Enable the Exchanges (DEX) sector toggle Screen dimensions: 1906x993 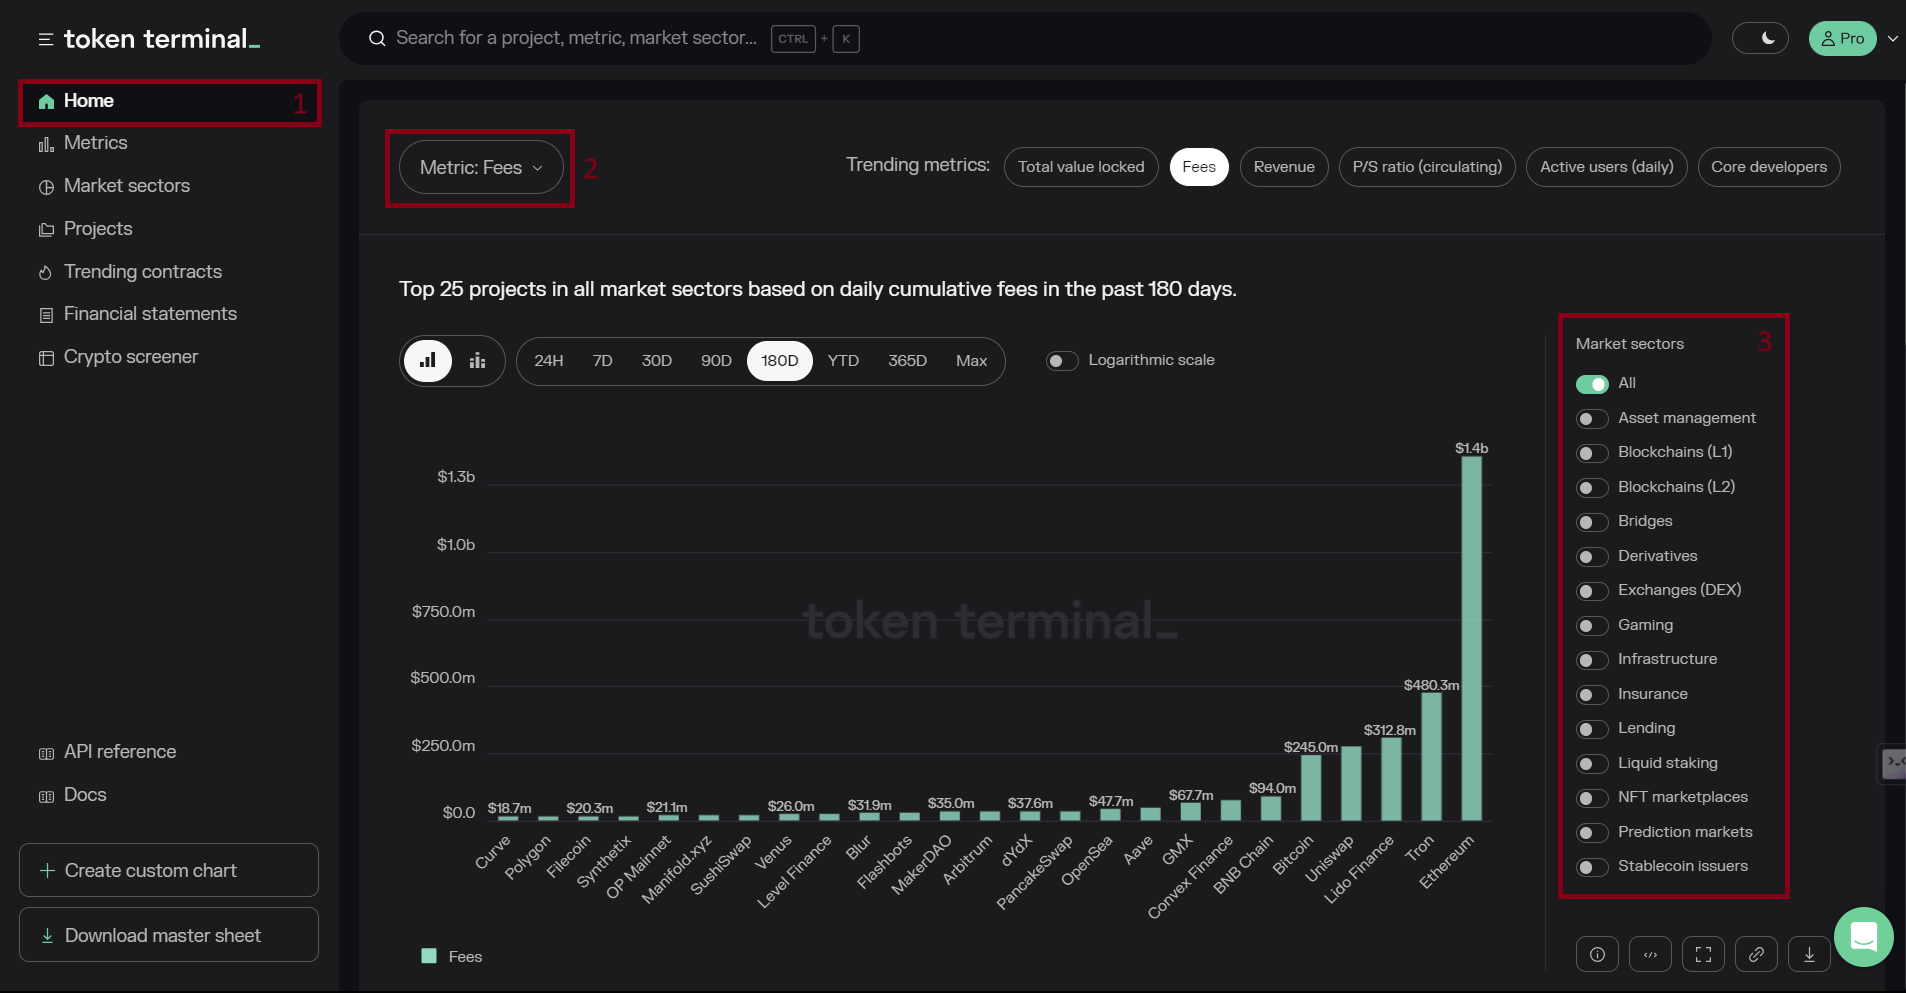click(x=1591, y=591)
